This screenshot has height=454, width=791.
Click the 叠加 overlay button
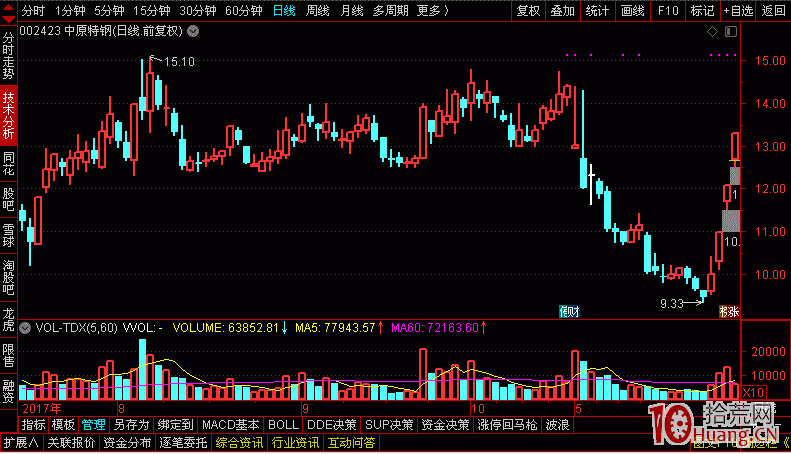pos(562,11)
